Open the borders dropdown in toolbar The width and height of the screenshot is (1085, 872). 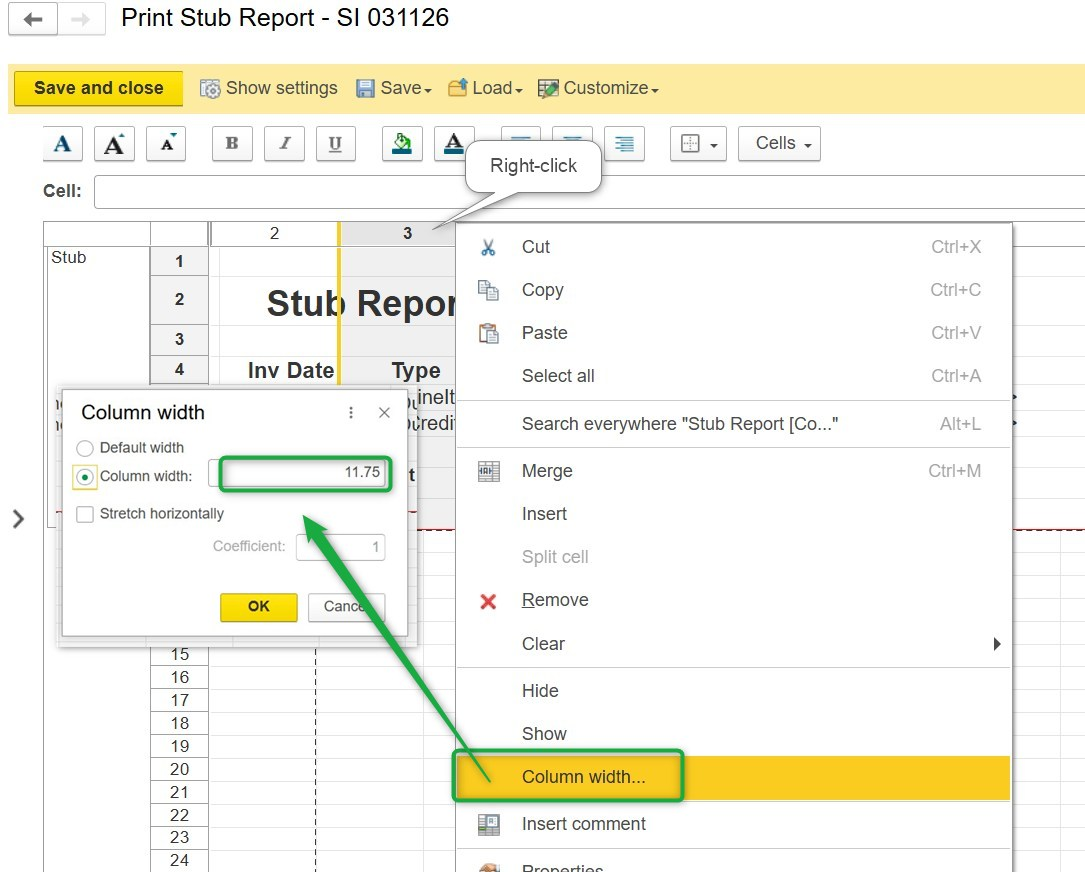698,144
